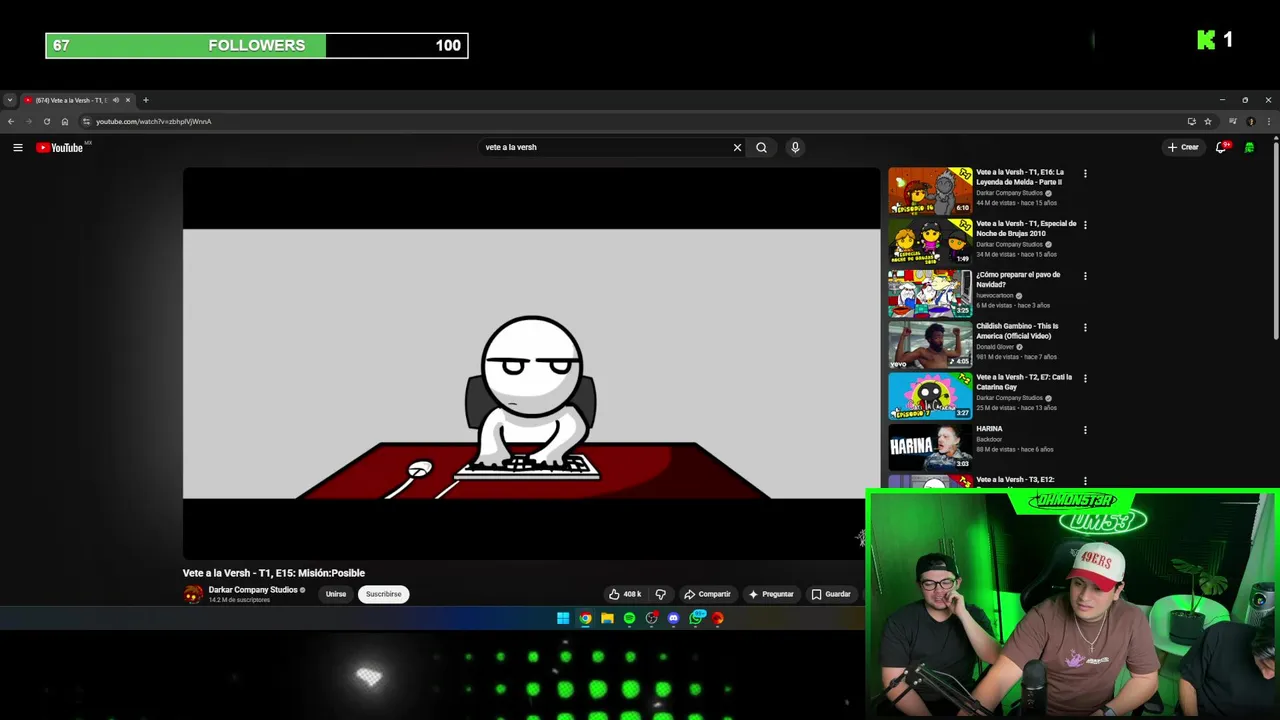
Task: Dislike the video with thumbs down
Action: click(x=660, y=594)
